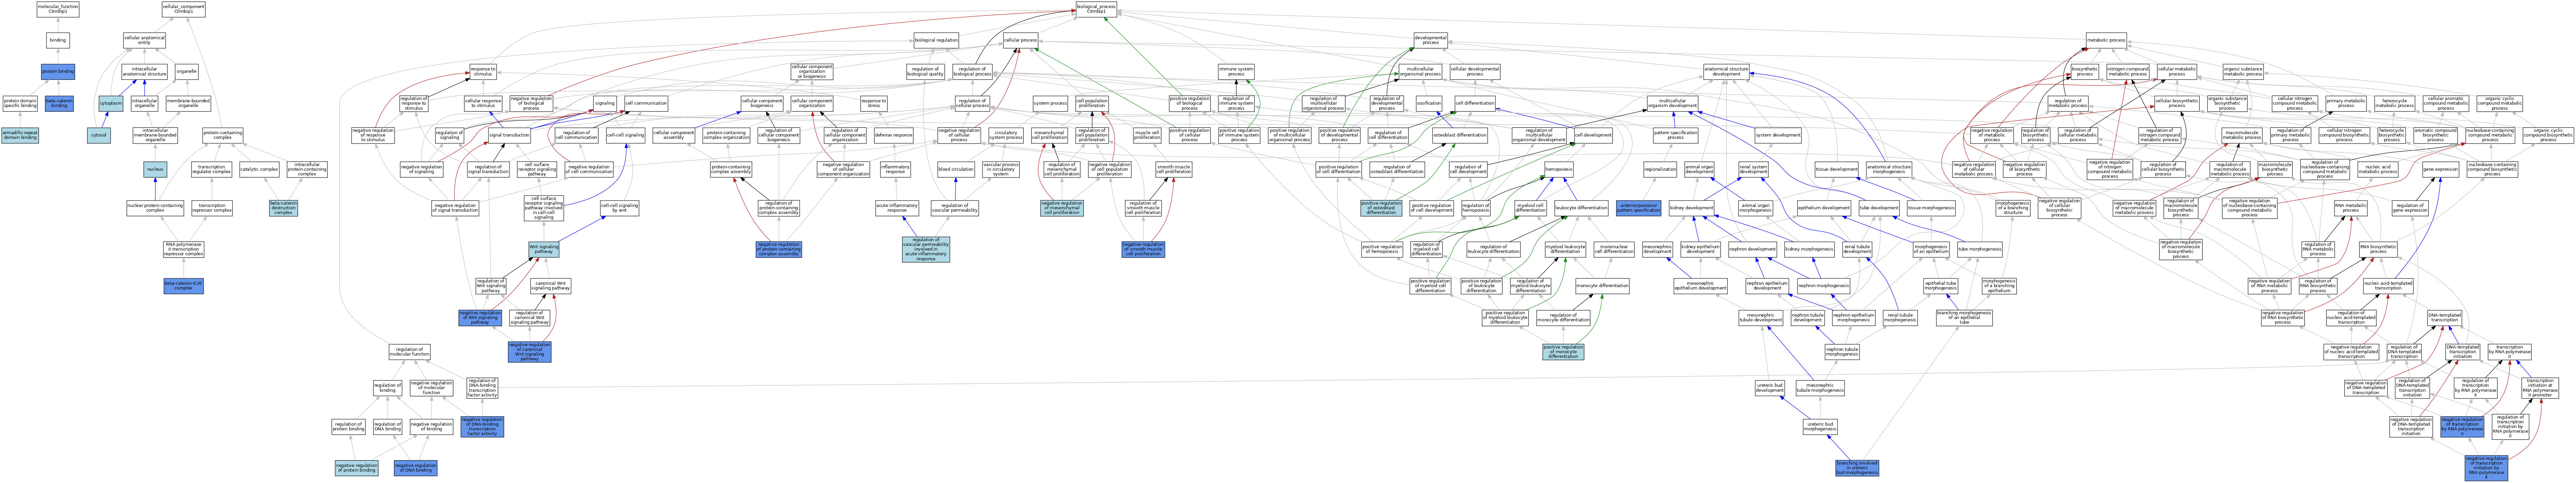
Task: Click the 'beta-catenin destruction complex' node
Action: (x=284, y=208)
